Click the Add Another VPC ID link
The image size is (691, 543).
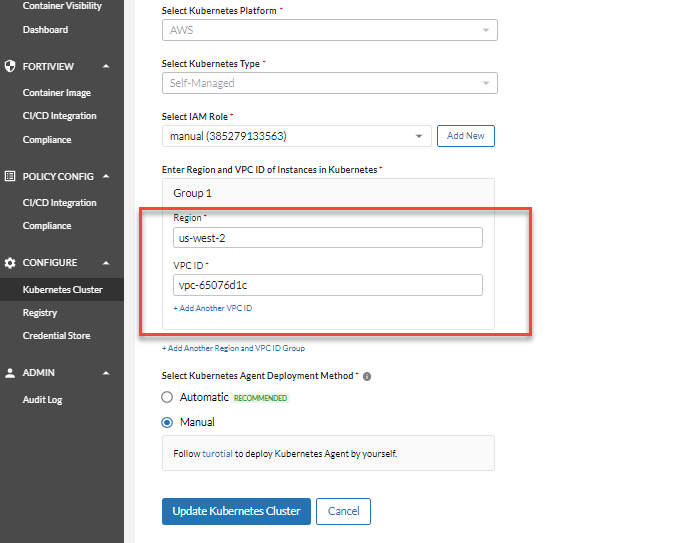point(212,308)
